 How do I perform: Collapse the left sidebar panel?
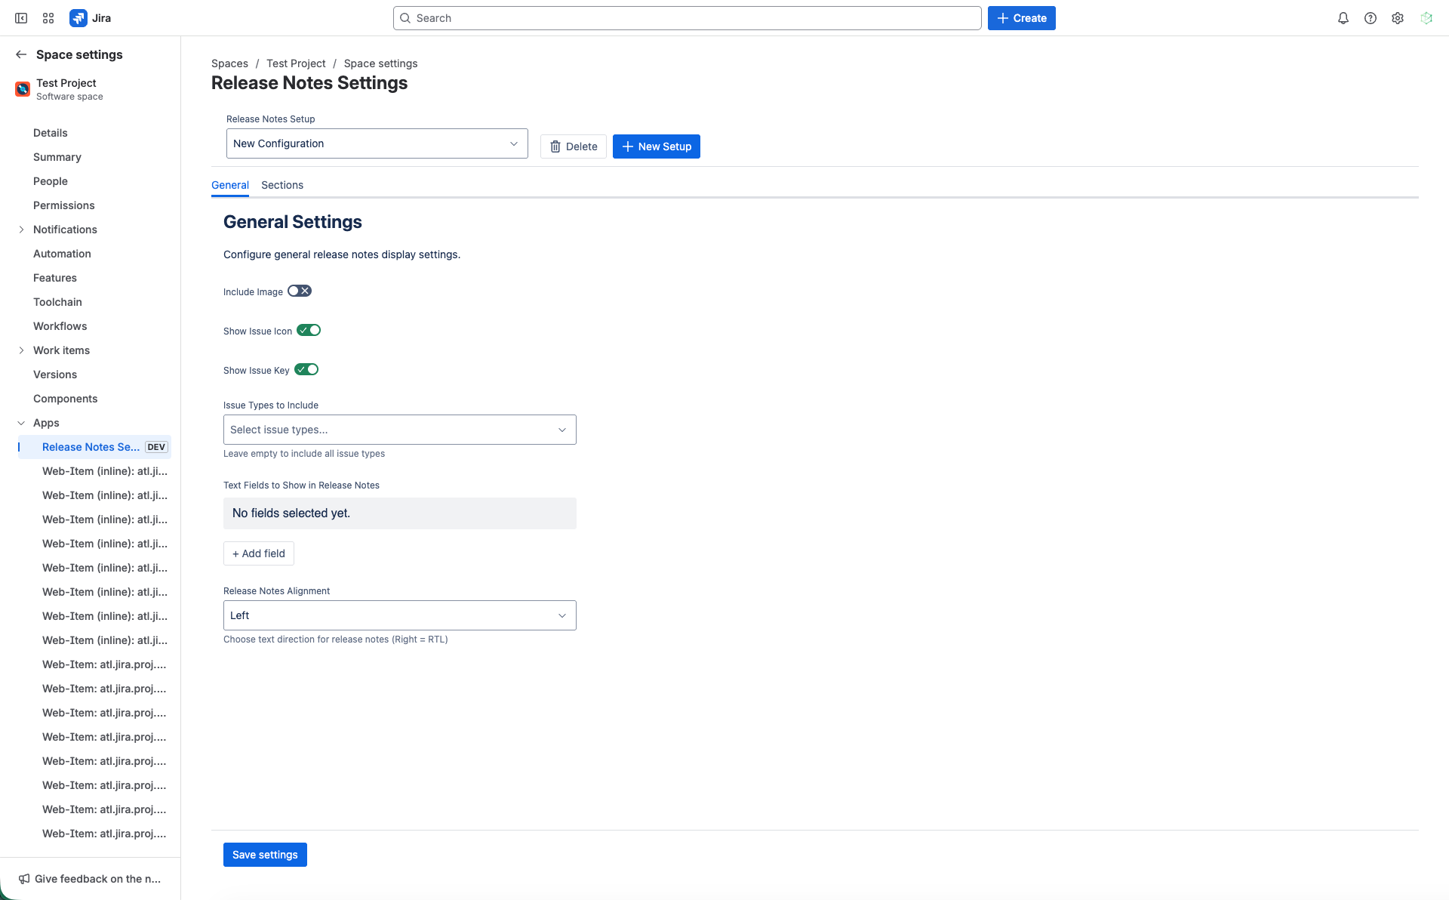pyautogui.click(x=20, y=18)
